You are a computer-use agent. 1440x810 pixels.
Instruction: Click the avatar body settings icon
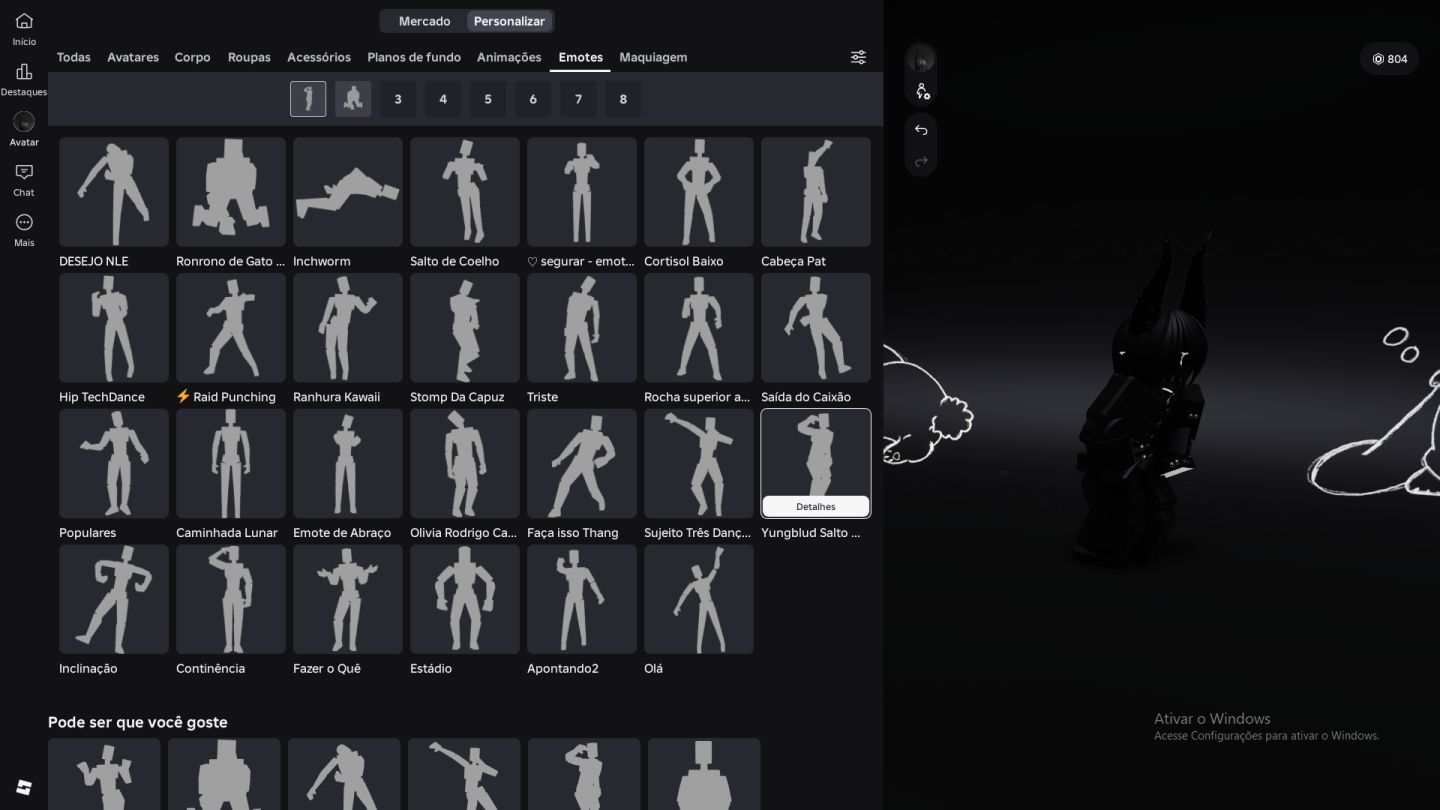pyautogui.click(x=922, y=92)
